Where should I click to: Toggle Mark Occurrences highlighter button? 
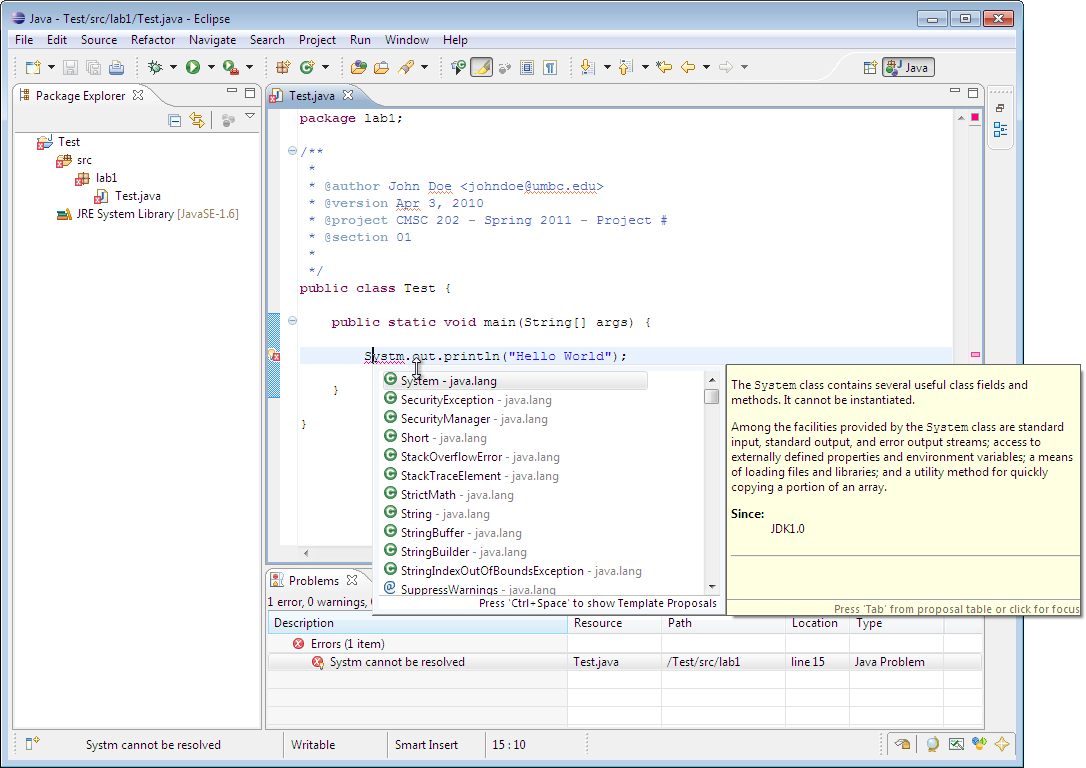tap(481, 67)
